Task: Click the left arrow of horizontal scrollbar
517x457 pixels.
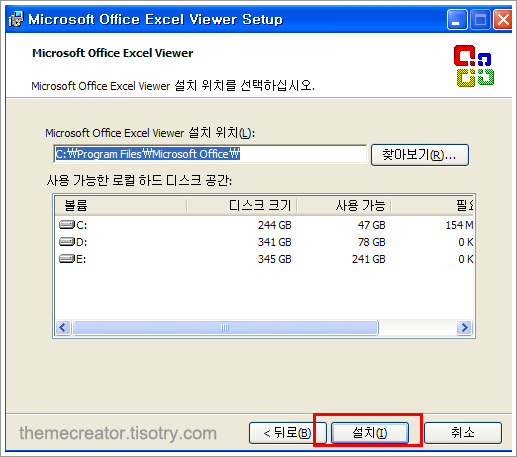Action: pyautogui.click(x=63, y=328)
